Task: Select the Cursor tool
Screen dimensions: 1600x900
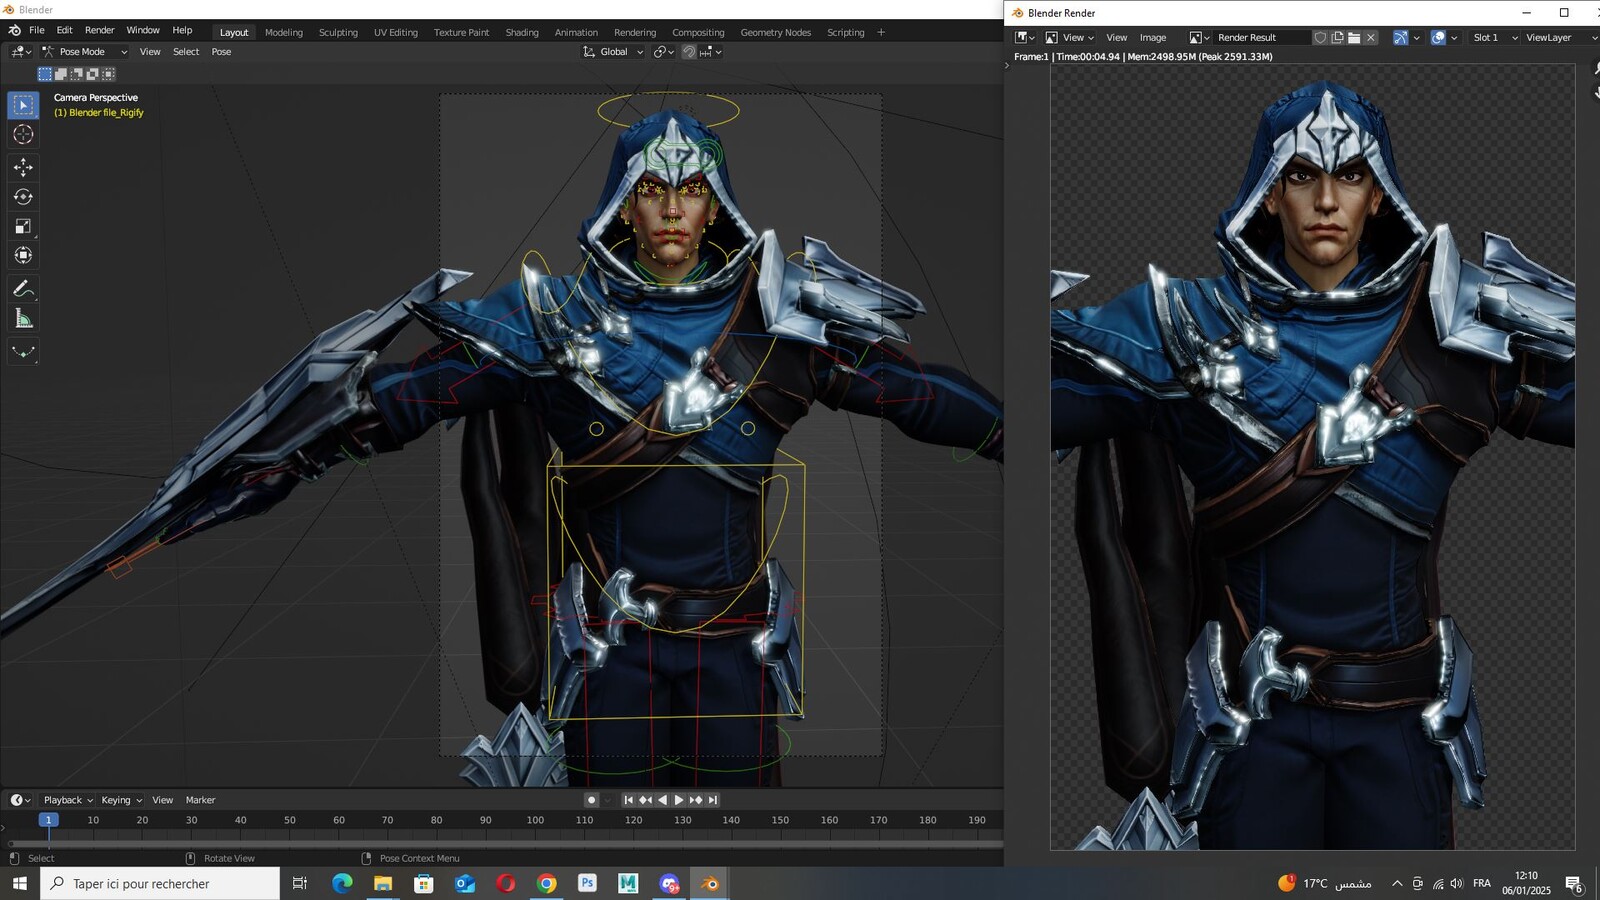Action: (23, 134)
